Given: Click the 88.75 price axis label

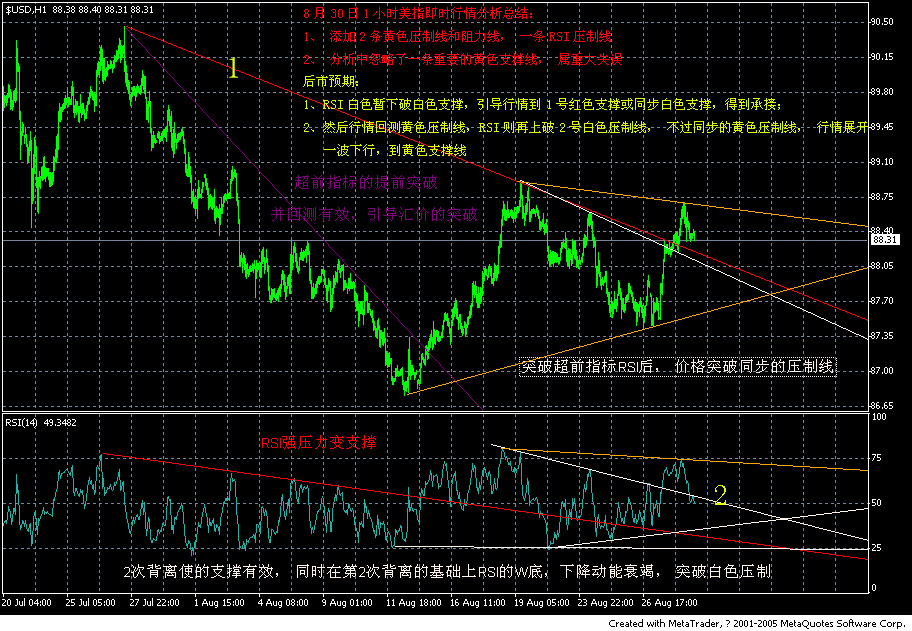Looking at the screenshot, I should tap(881, 196).
